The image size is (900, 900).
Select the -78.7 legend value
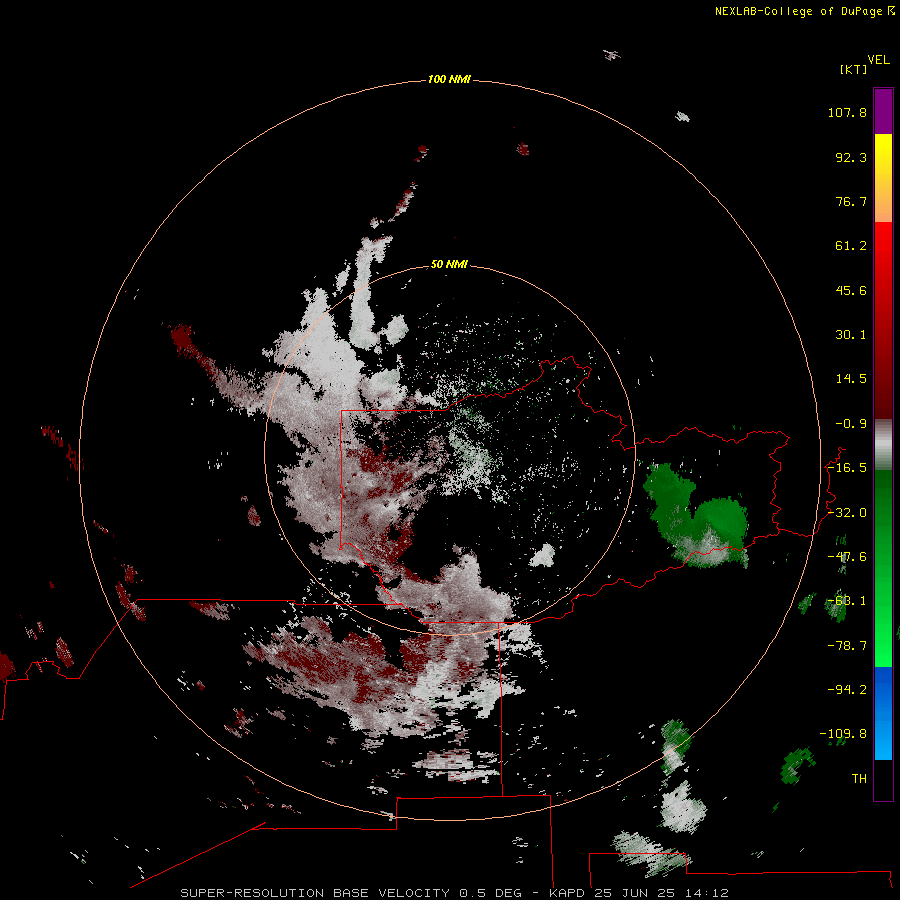coord(847,646)
